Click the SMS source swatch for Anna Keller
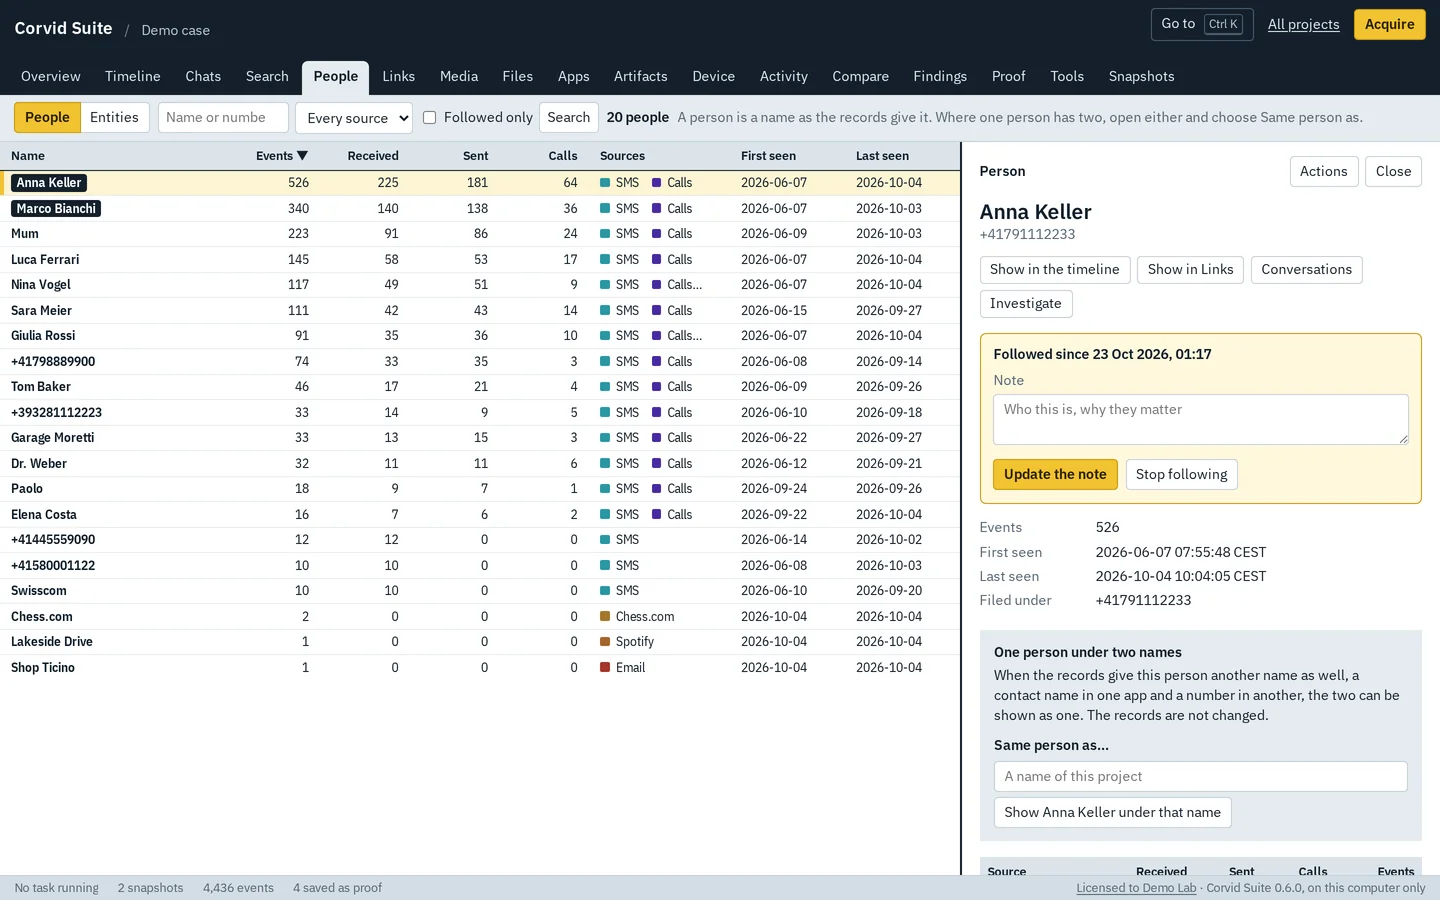The image size is (1440, 900). click(x=605, y=183)
